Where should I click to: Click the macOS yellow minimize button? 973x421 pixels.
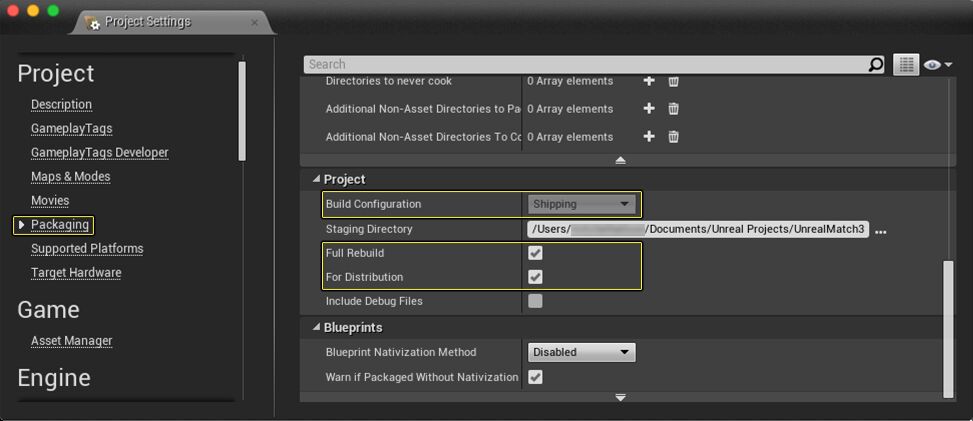click(x=34, y=11)
